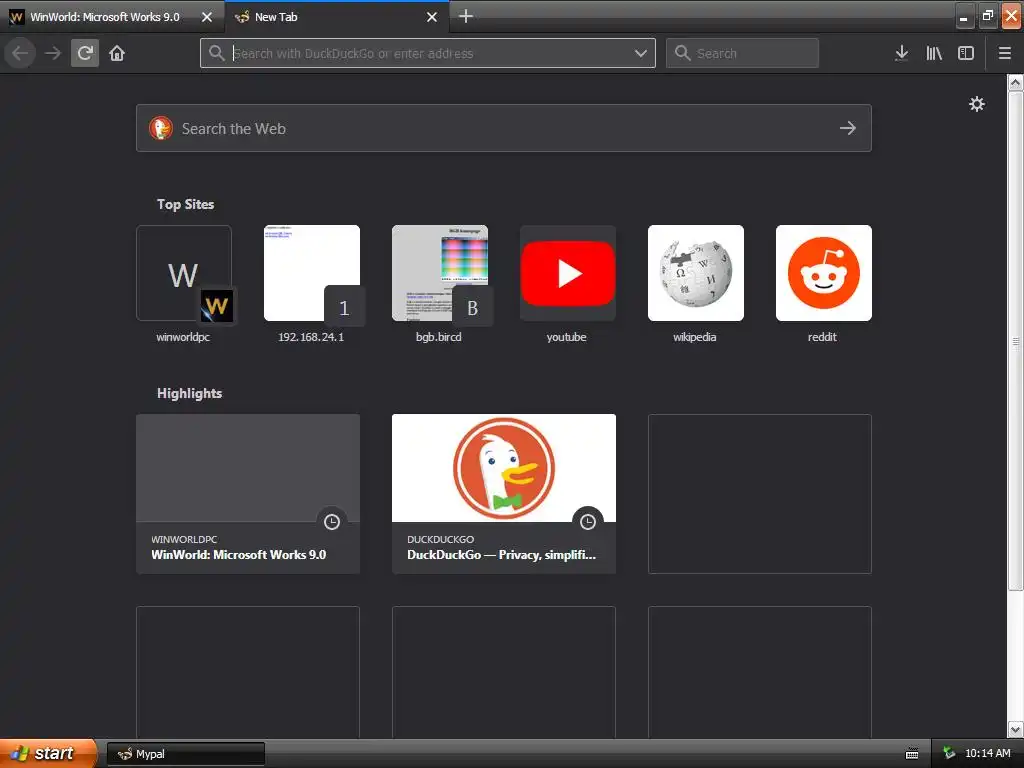1024x768 pixels.
Task: Open the on-screen keyboard tray icon
Action: (x=912, y=754)
